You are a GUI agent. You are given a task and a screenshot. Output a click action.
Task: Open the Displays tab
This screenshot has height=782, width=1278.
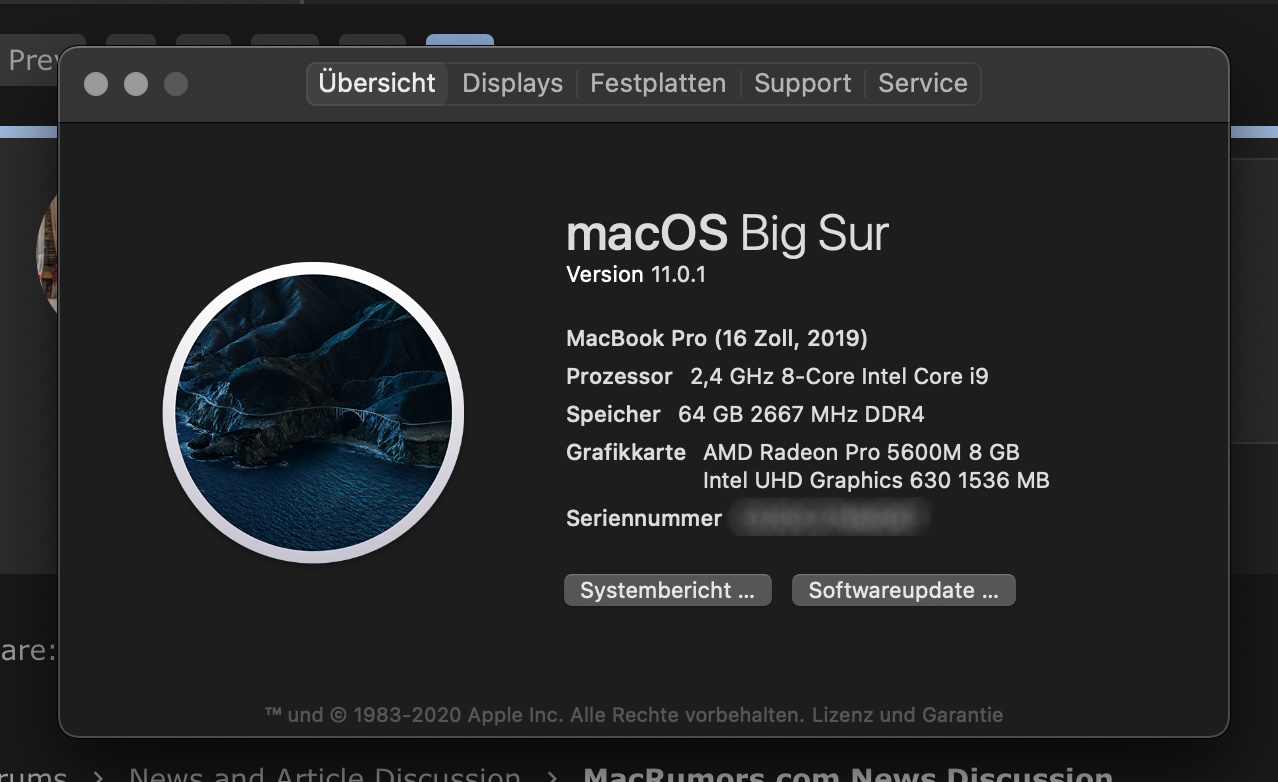pyautogui.click(x=512, y=83)
